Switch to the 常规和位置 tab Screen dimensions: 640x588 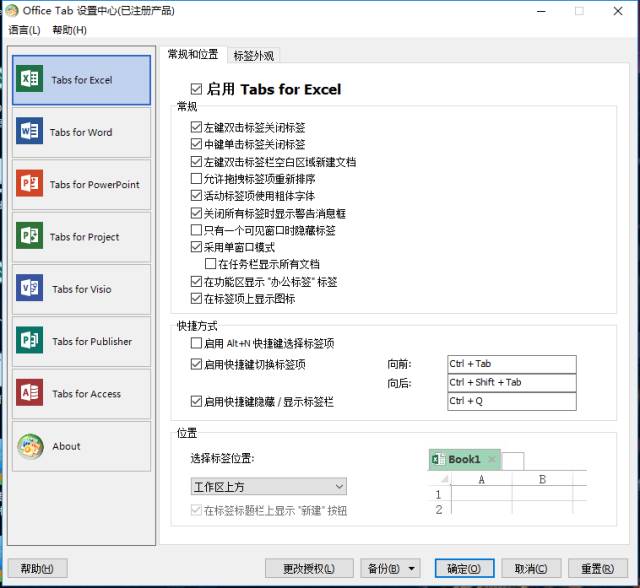click(x=193, y=54)
